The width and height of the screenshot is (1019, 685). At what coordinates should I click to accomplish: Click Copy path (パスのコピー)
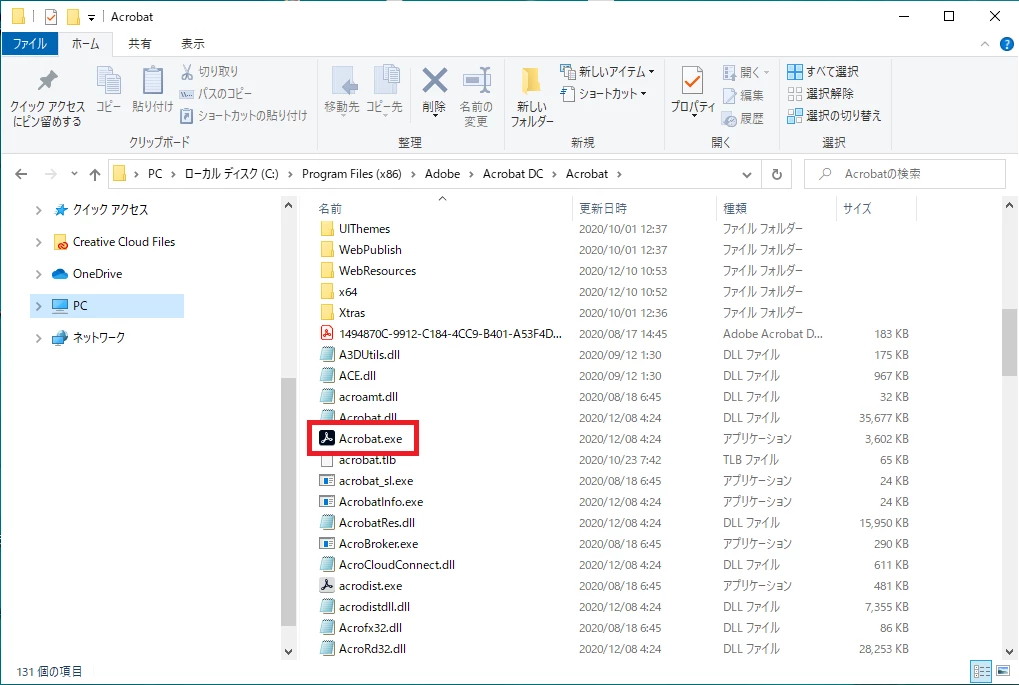(x=216, y=94)
